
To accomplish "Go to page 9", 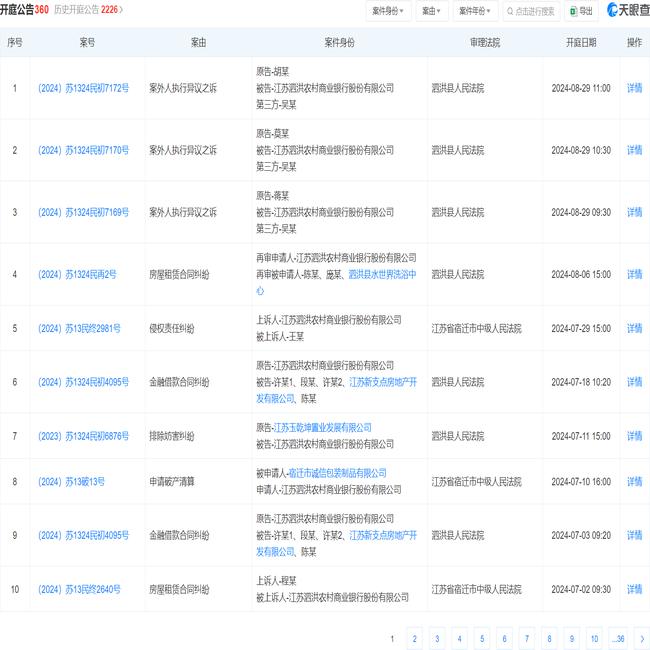I will click(x=572, y=638).
